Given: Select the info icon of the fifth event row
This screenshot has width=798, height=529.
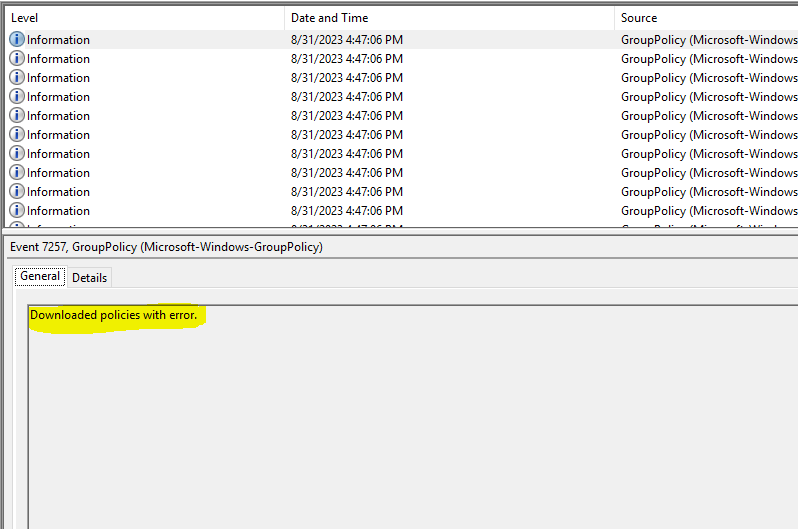Looking at the screenshot, I should point(17,116).
